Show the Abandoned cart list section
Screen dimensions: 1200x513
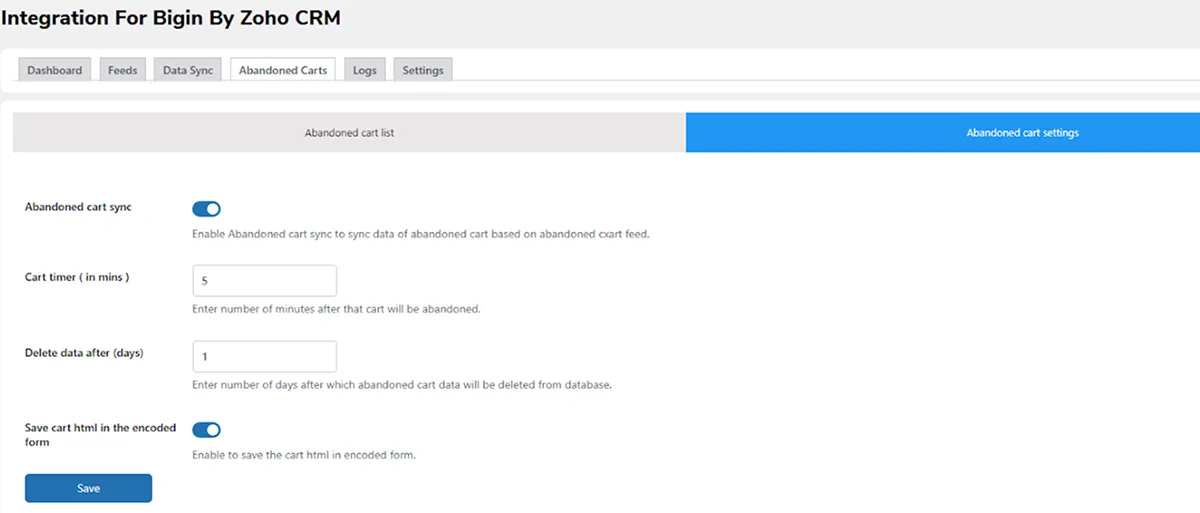(x=349, y=132)
